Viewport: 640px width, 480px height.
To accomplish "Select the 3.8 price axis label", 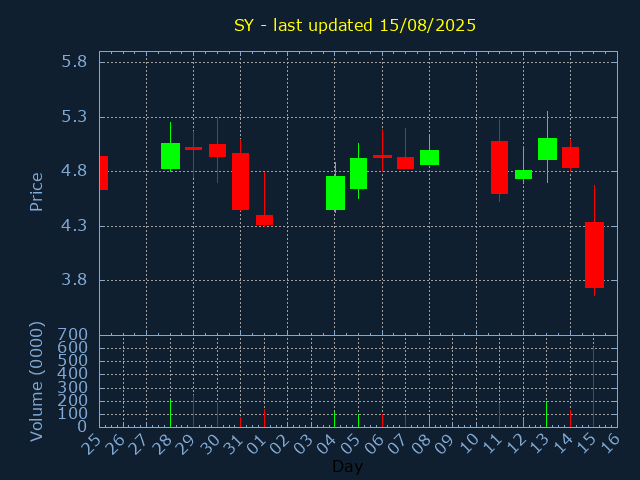I will click(x=74, y=280).
